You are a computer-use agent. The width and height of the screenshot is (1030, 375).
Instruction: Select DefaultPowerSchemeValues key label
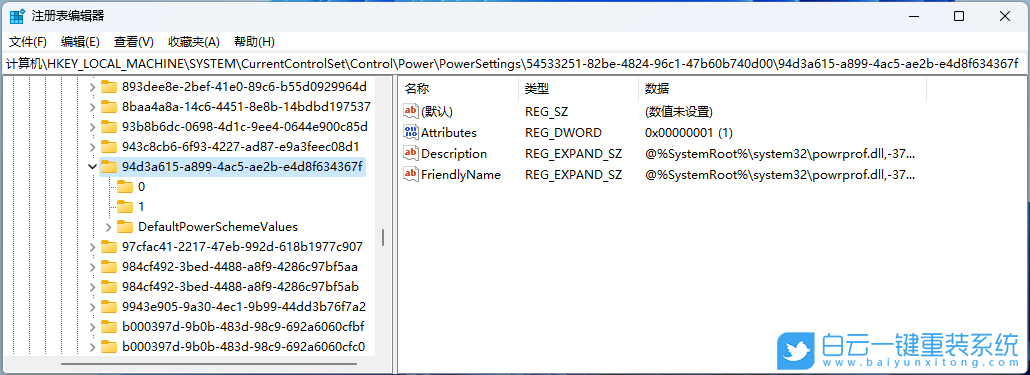click(x=217, y=227)
